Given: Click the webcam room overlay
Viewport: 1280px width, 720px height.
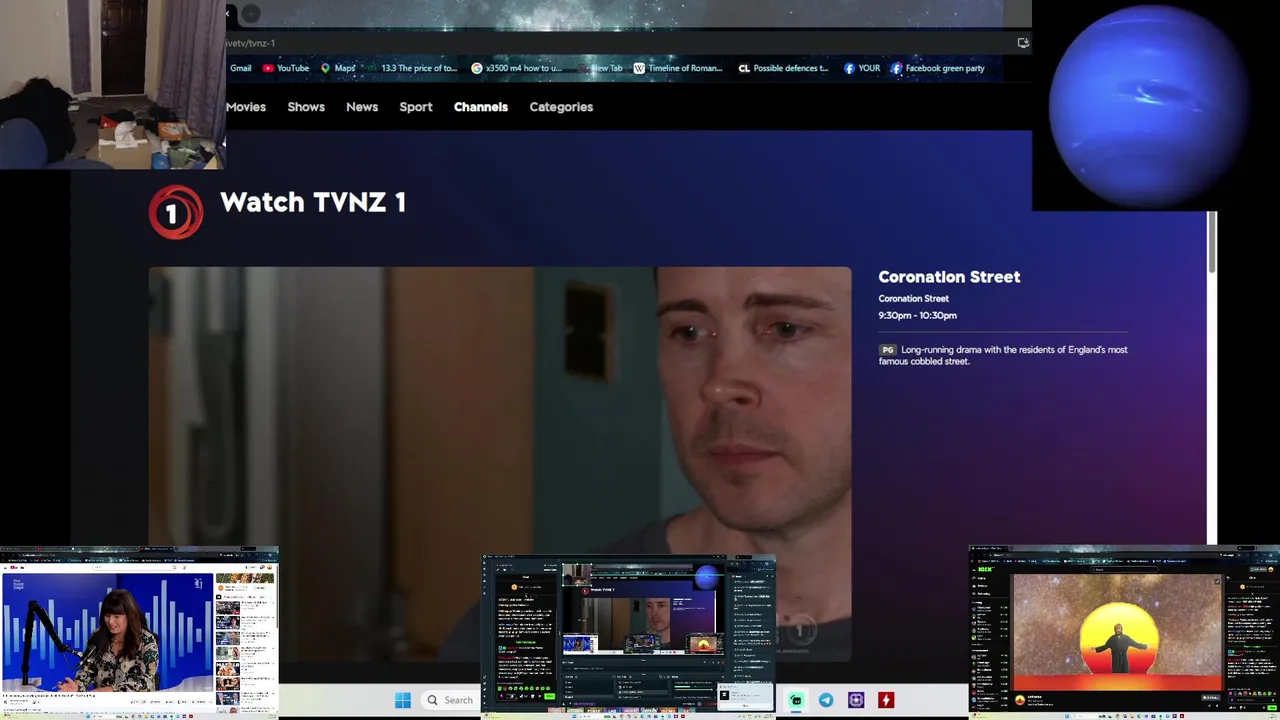Looking at the screenshot, I should click(x=112, y=84).
